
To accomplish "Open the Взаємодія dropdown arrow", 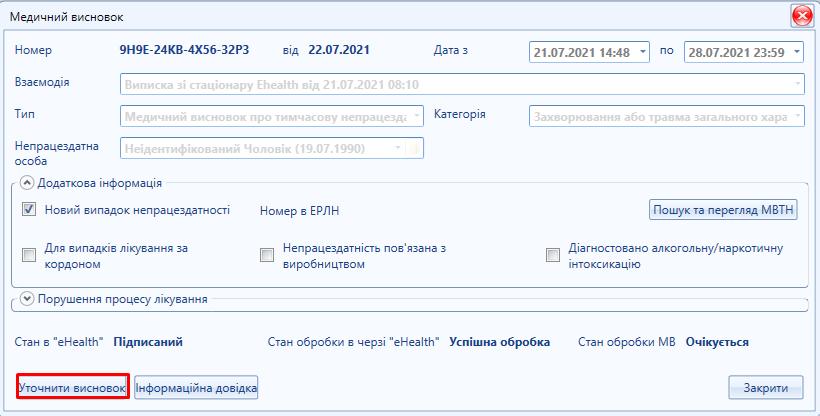I will (x=798, y=84).
